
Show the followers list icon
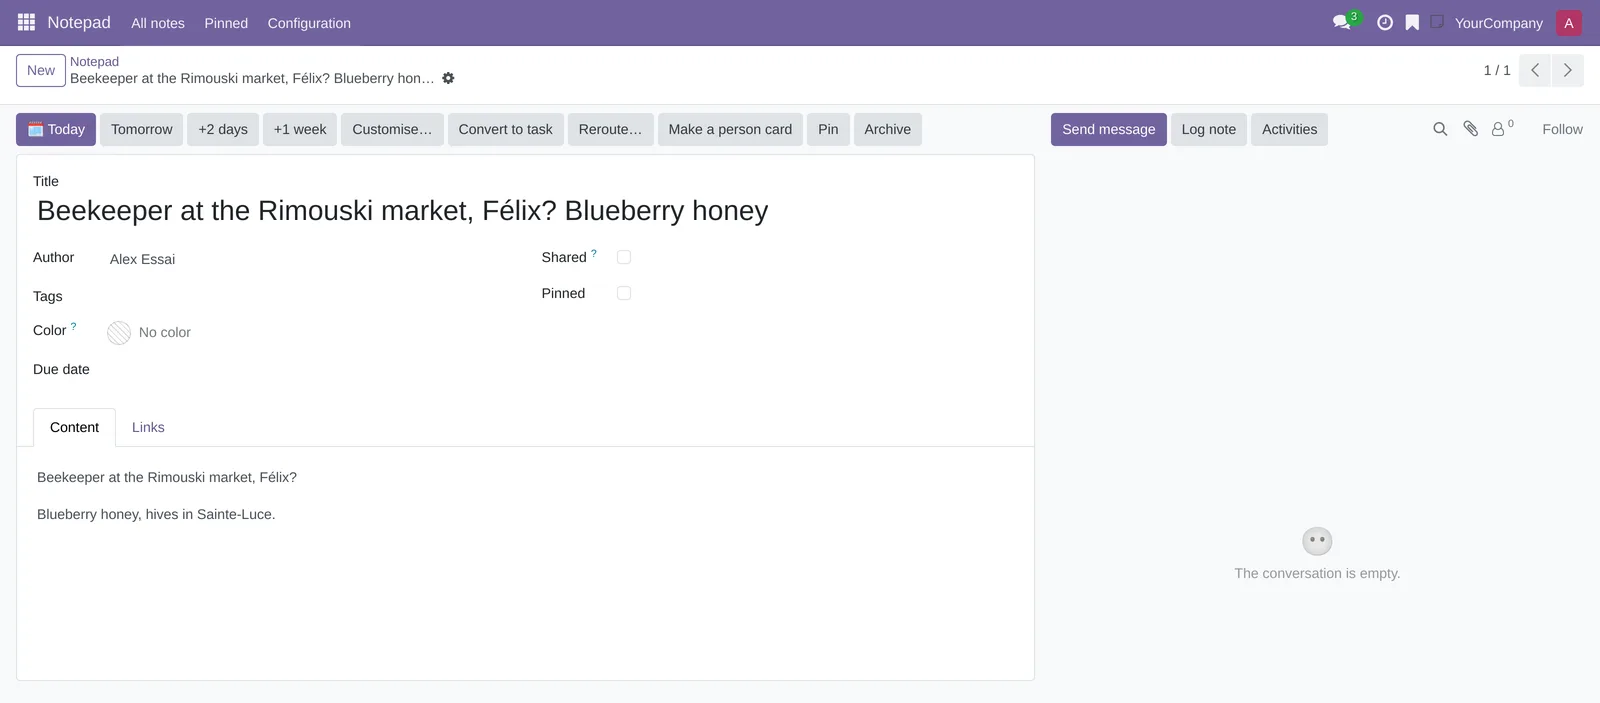coord(1502,129)
